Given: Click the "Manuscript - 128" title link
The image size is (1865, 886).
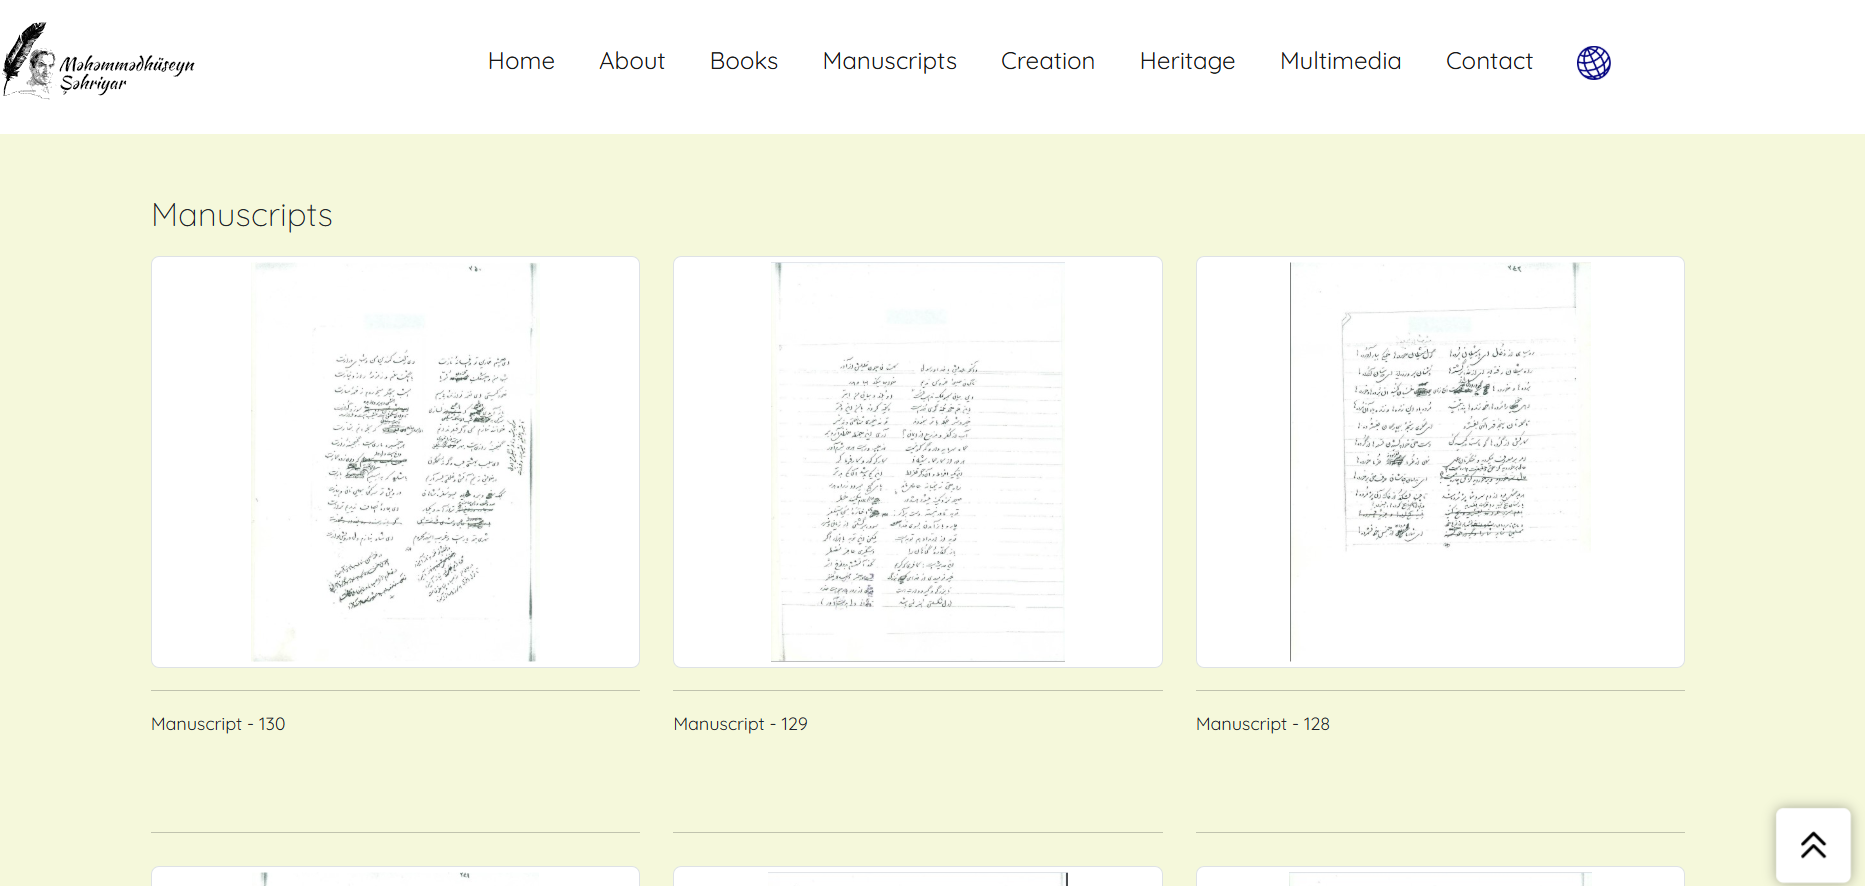Looking at the screenshot, I should pos(1263,724).
